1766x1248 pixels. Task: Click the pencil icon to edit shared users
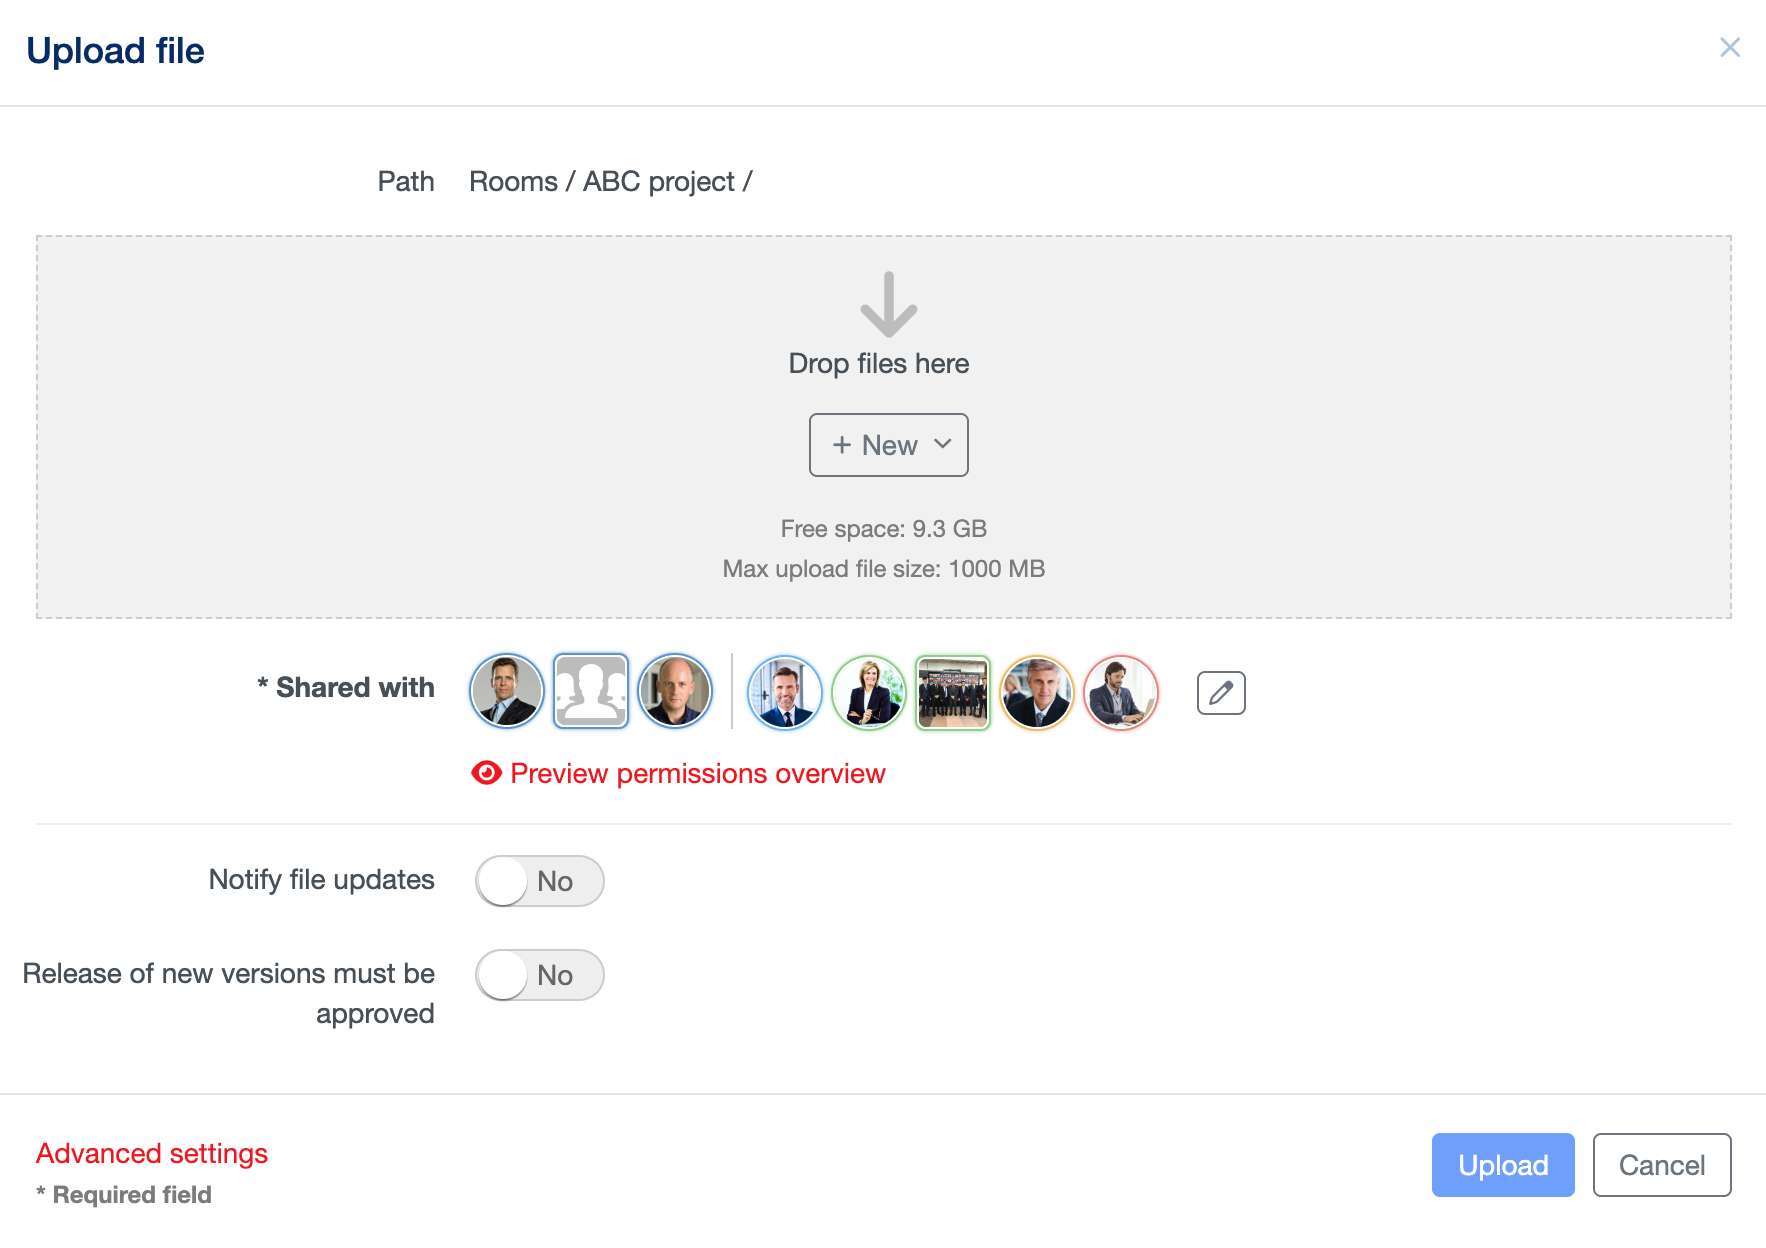[1220, 693]
